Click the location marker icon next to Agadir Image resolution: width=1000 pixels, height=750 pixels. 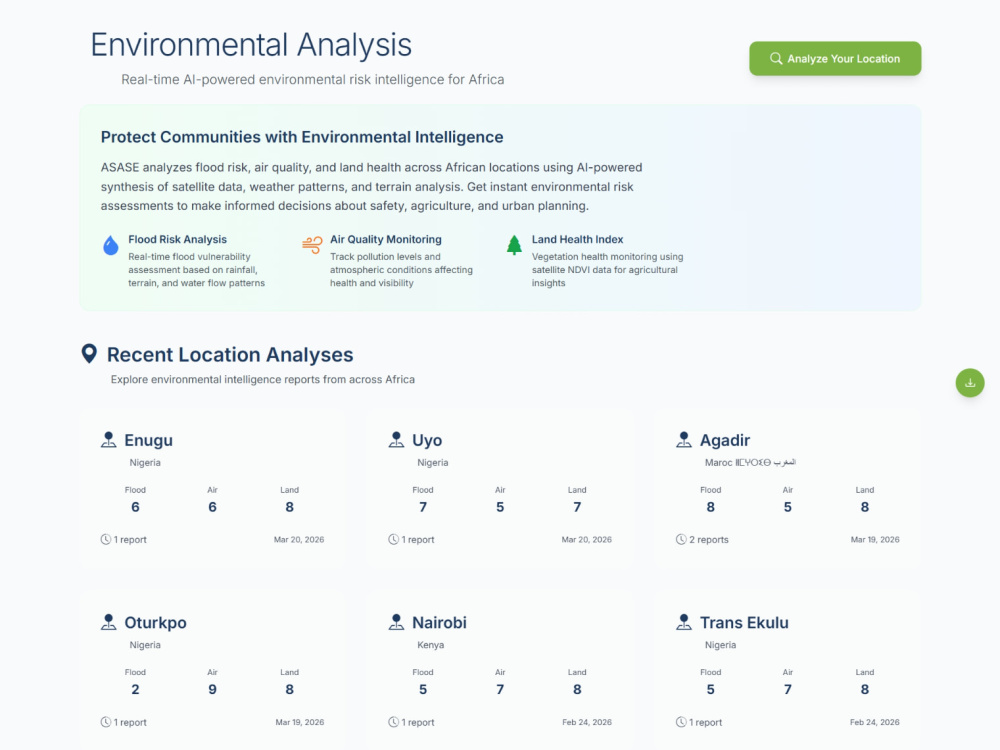[684, 440]
